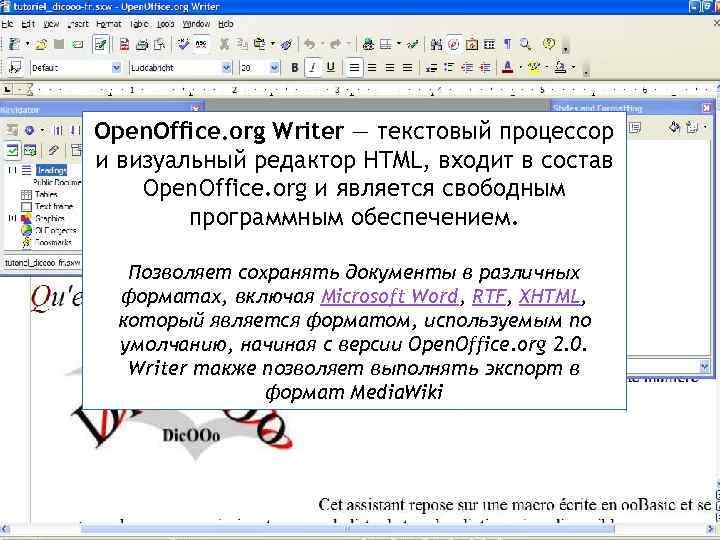Click the Gallery icon
The height and width of the screenshot is (540, 720).
472,45
